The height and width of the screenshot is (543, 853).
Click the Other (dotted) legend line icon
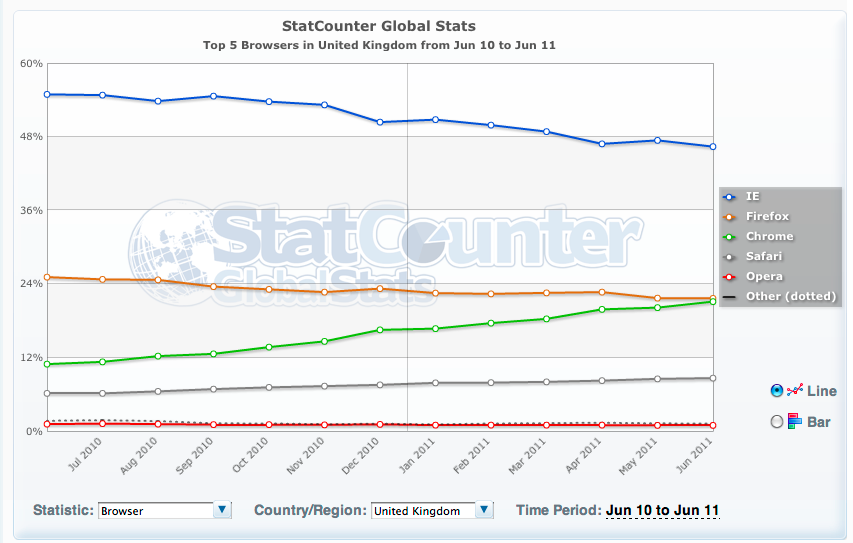[x=729, y=296]
